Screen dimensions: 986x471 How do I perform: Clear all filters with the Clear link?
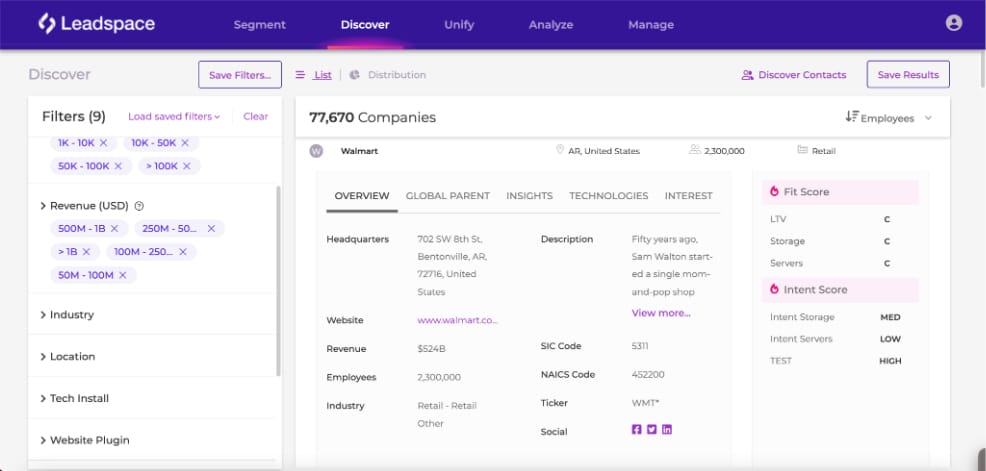[x=255, y=116]
